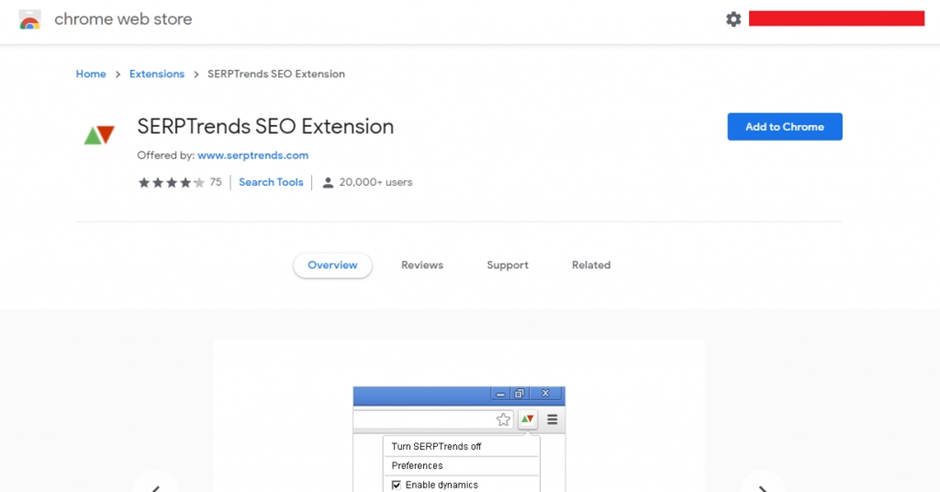Switch to the Reviews tab

click(422, 265)
